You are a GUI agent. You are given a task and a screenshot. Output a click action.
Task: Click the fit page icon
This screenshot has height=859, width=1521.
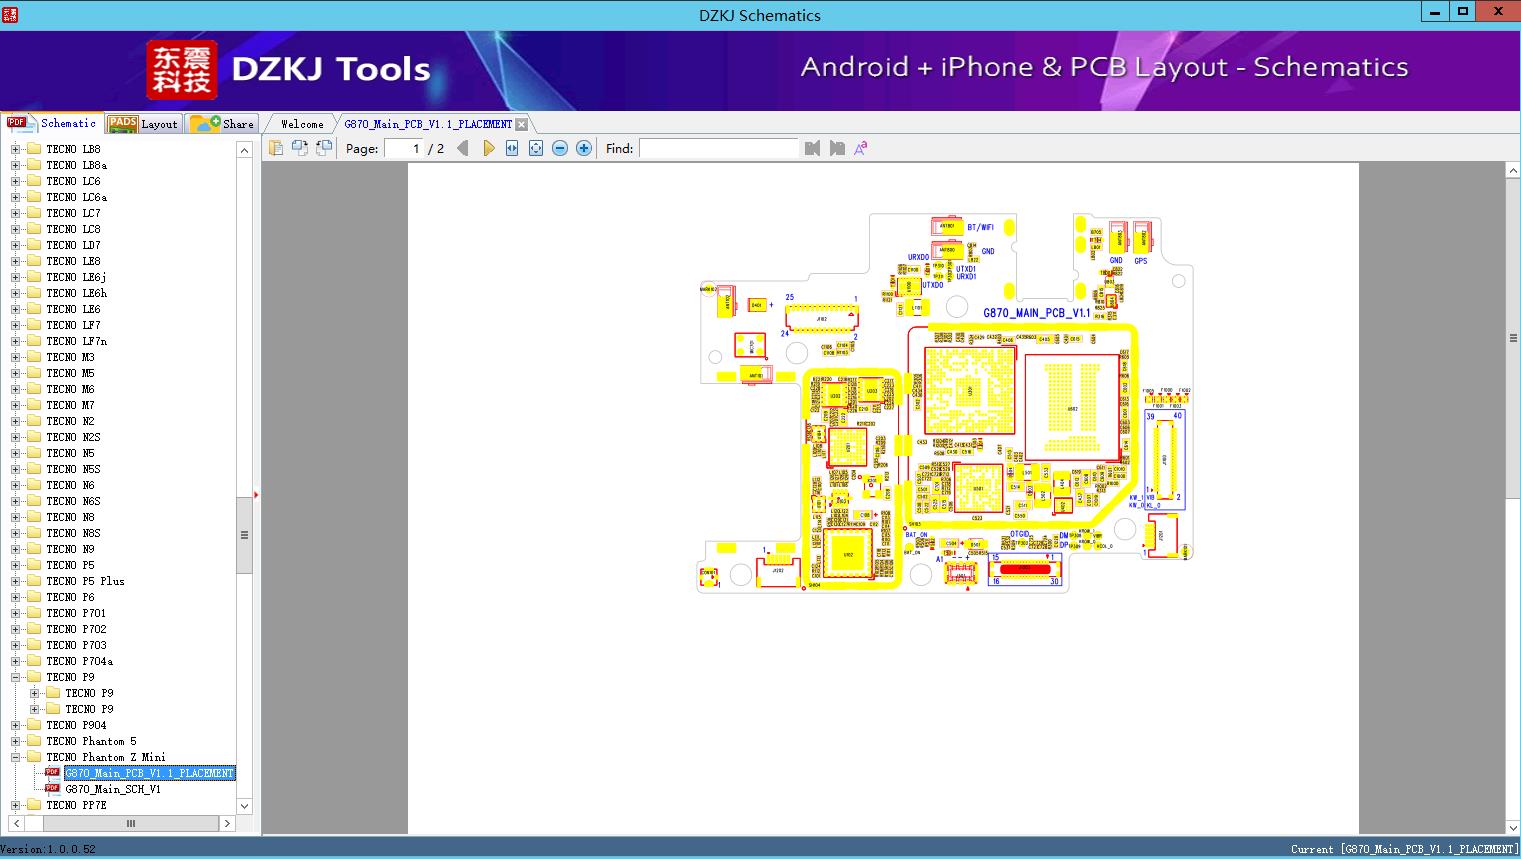pos(536,148)
